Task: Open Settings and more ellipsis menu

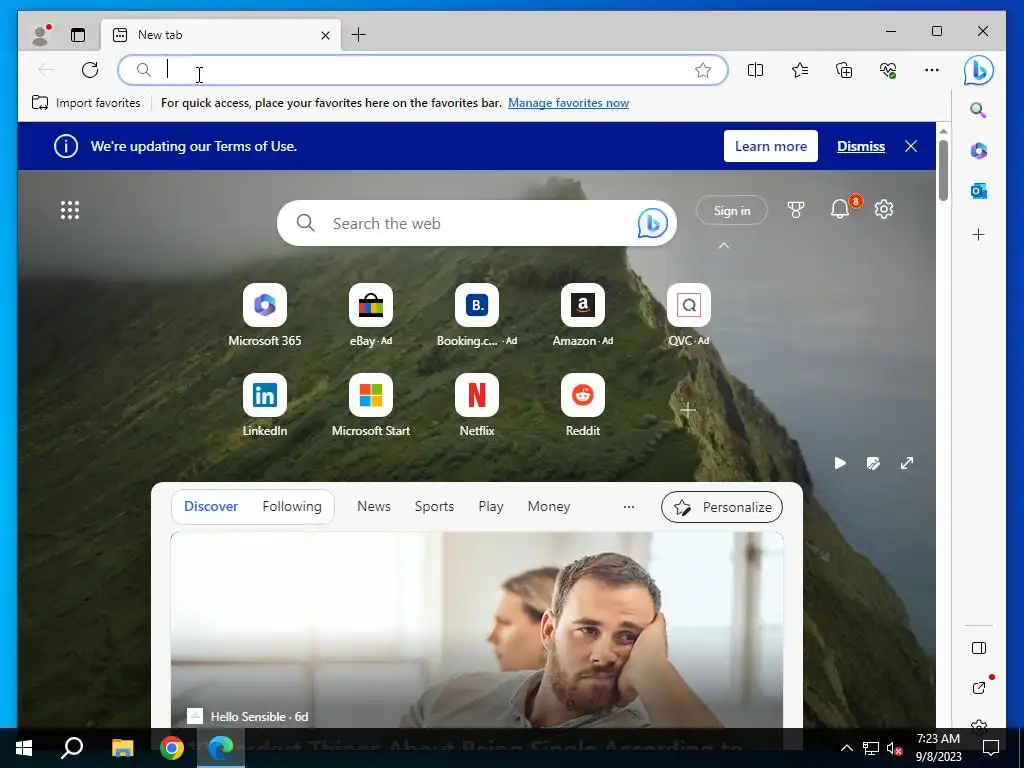Action: click(x=932, y=70)
